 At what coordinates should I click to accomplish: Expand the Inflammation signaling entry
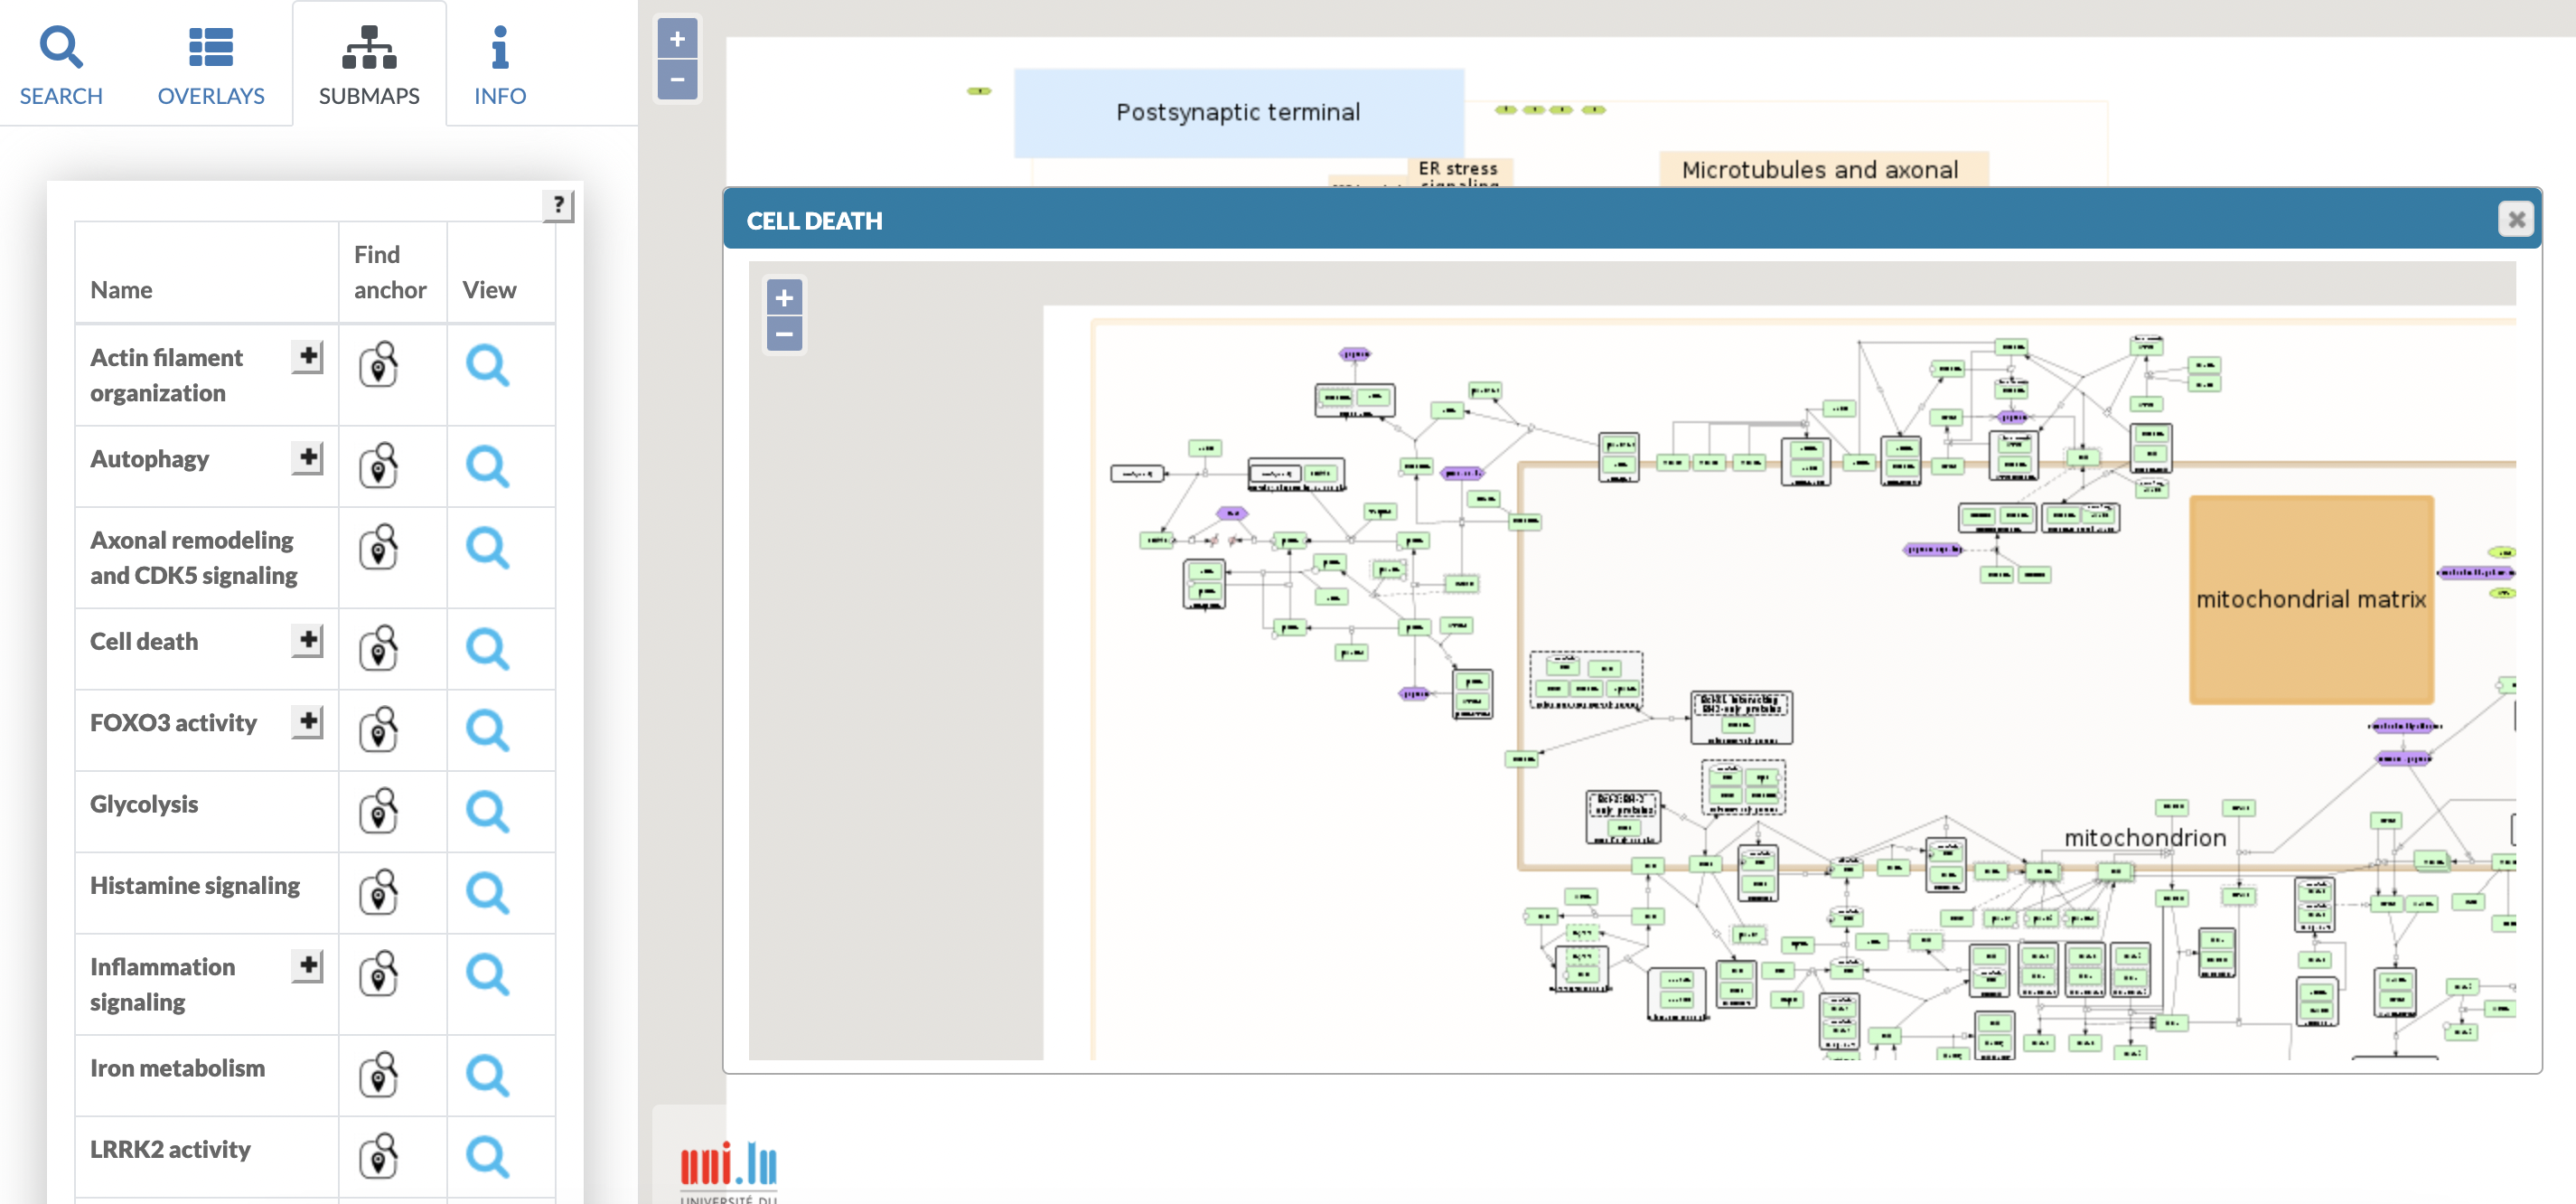tap(308, 965)
